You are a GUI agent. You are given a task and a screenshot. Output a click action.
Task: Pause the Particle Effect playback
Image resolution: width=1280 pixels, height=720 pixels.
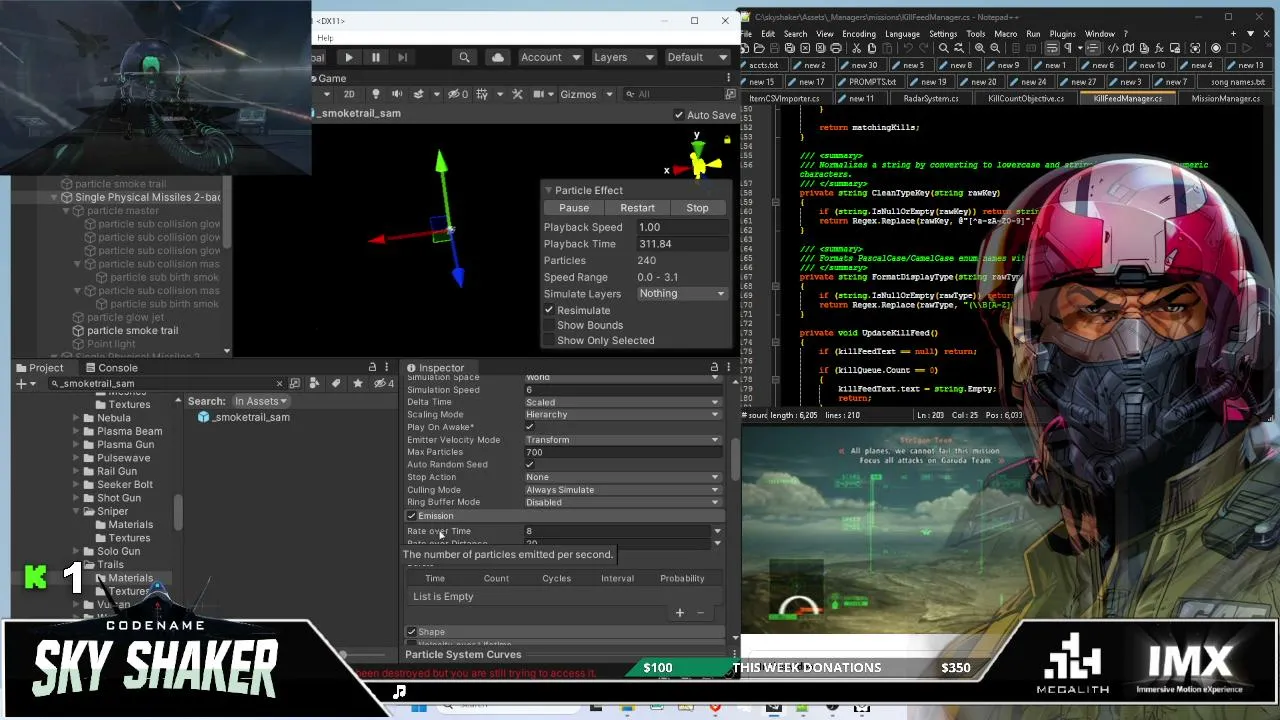click(x=574, y=208)
